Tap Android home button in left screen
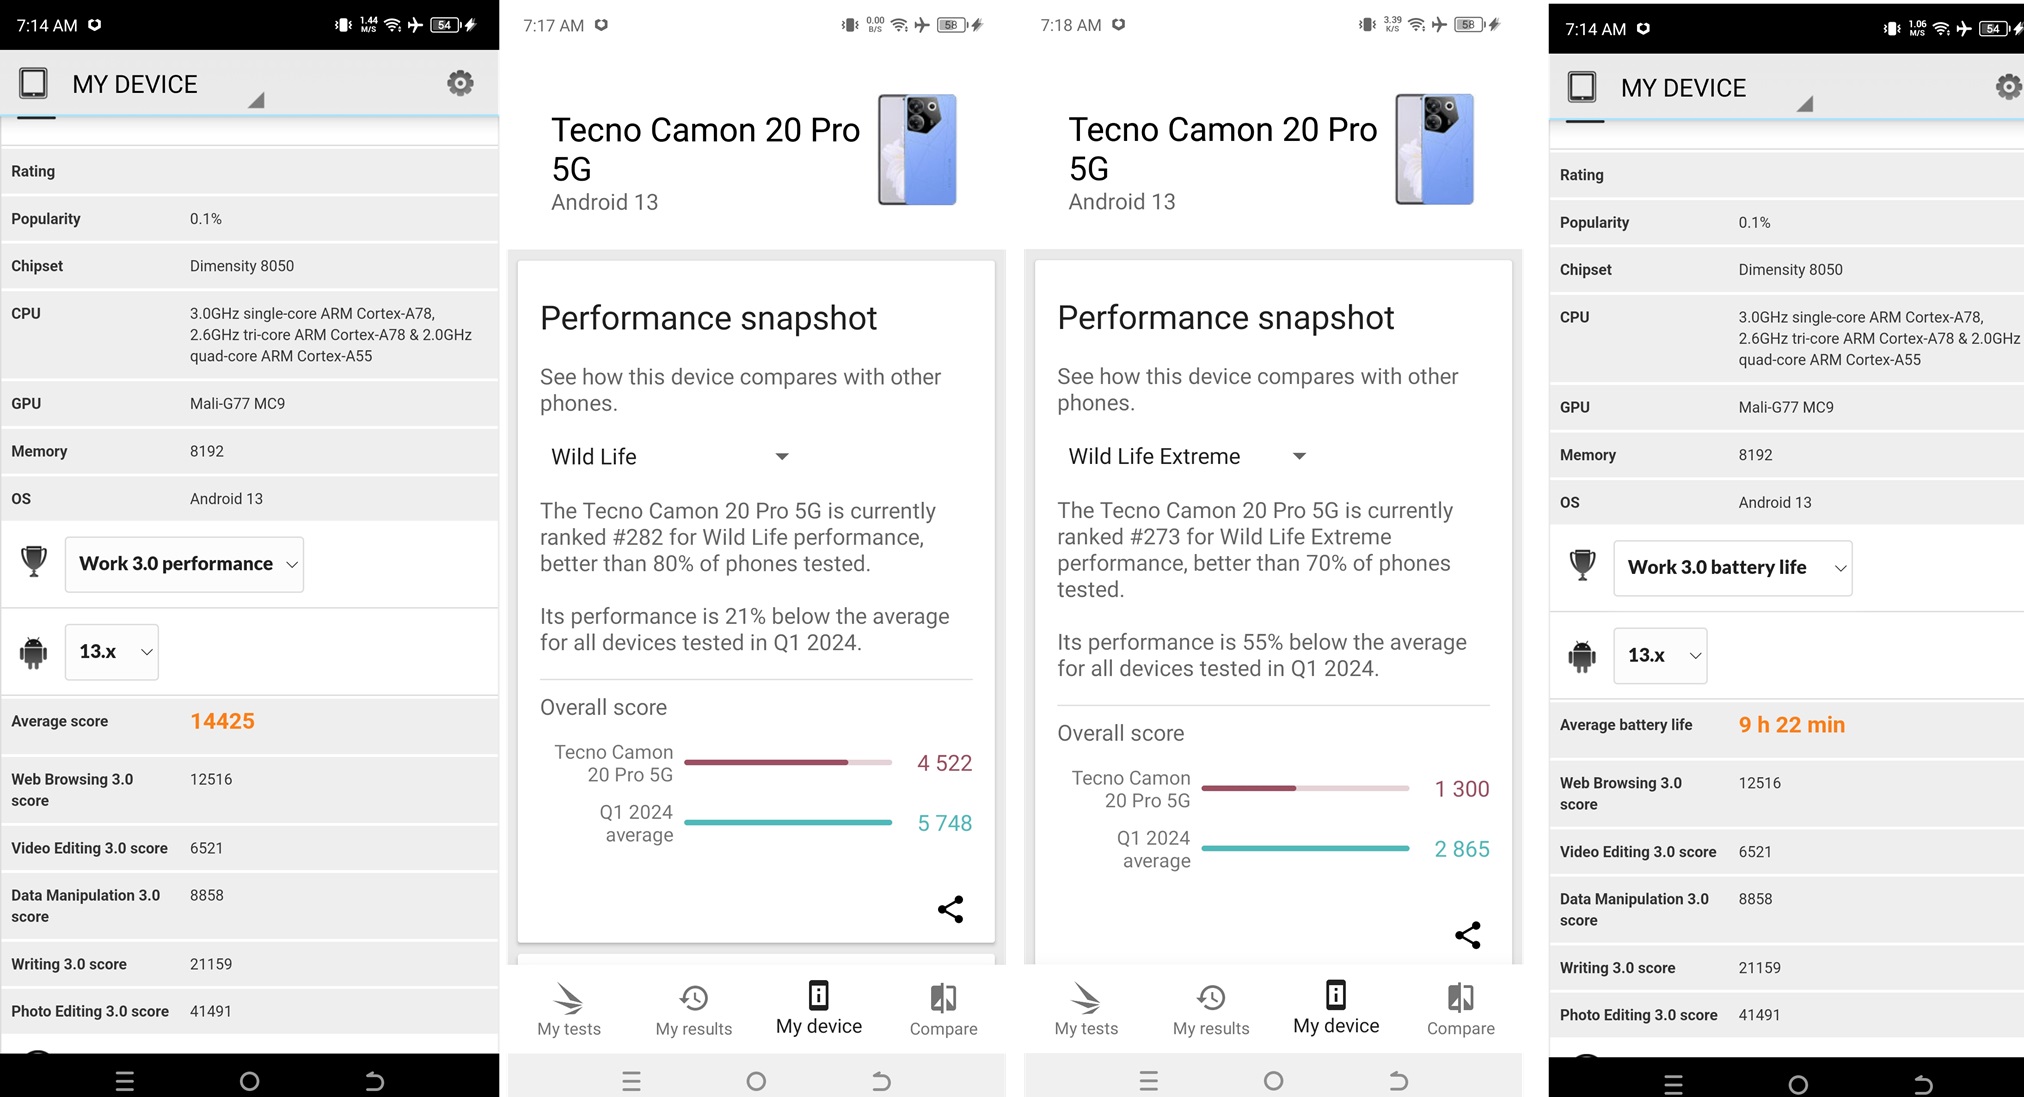2024x1097 pixels. click(249, 1081)
